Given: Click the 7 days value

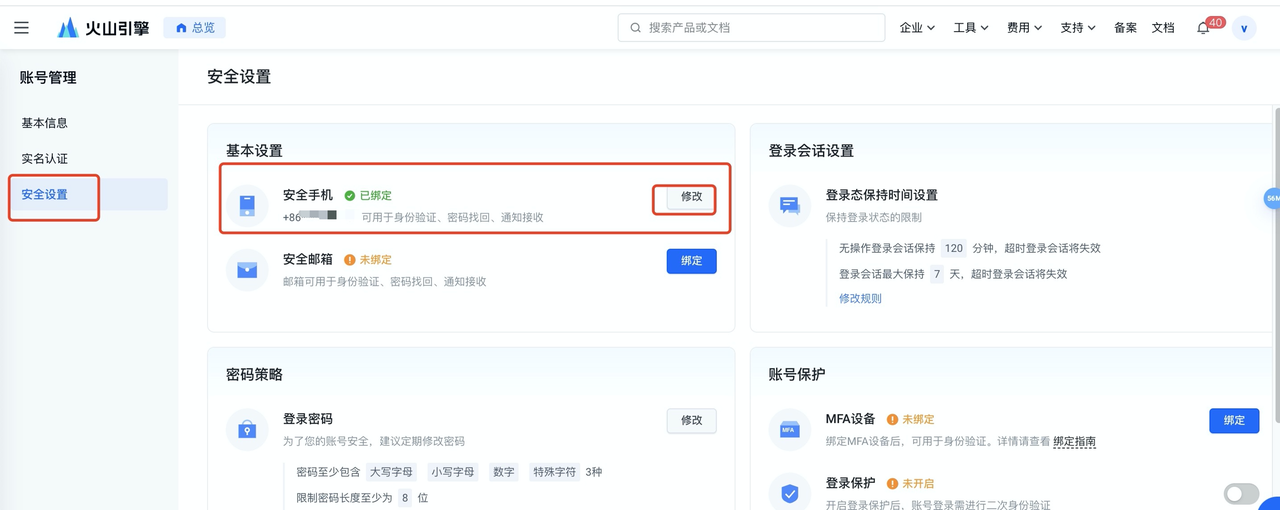Looking at the screenshot, I should point(937,274).
